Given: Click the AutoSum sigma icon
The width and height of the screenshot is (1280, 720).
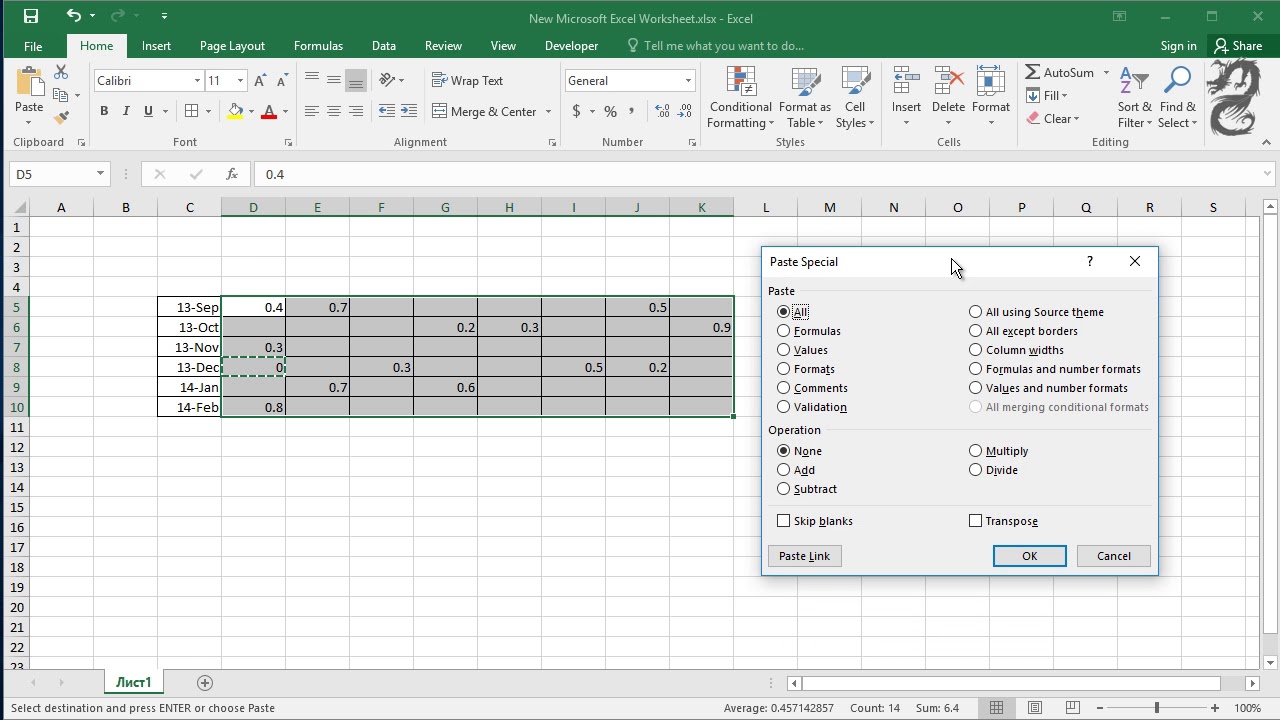Looking at the screenshot, I should point(1032,72).
